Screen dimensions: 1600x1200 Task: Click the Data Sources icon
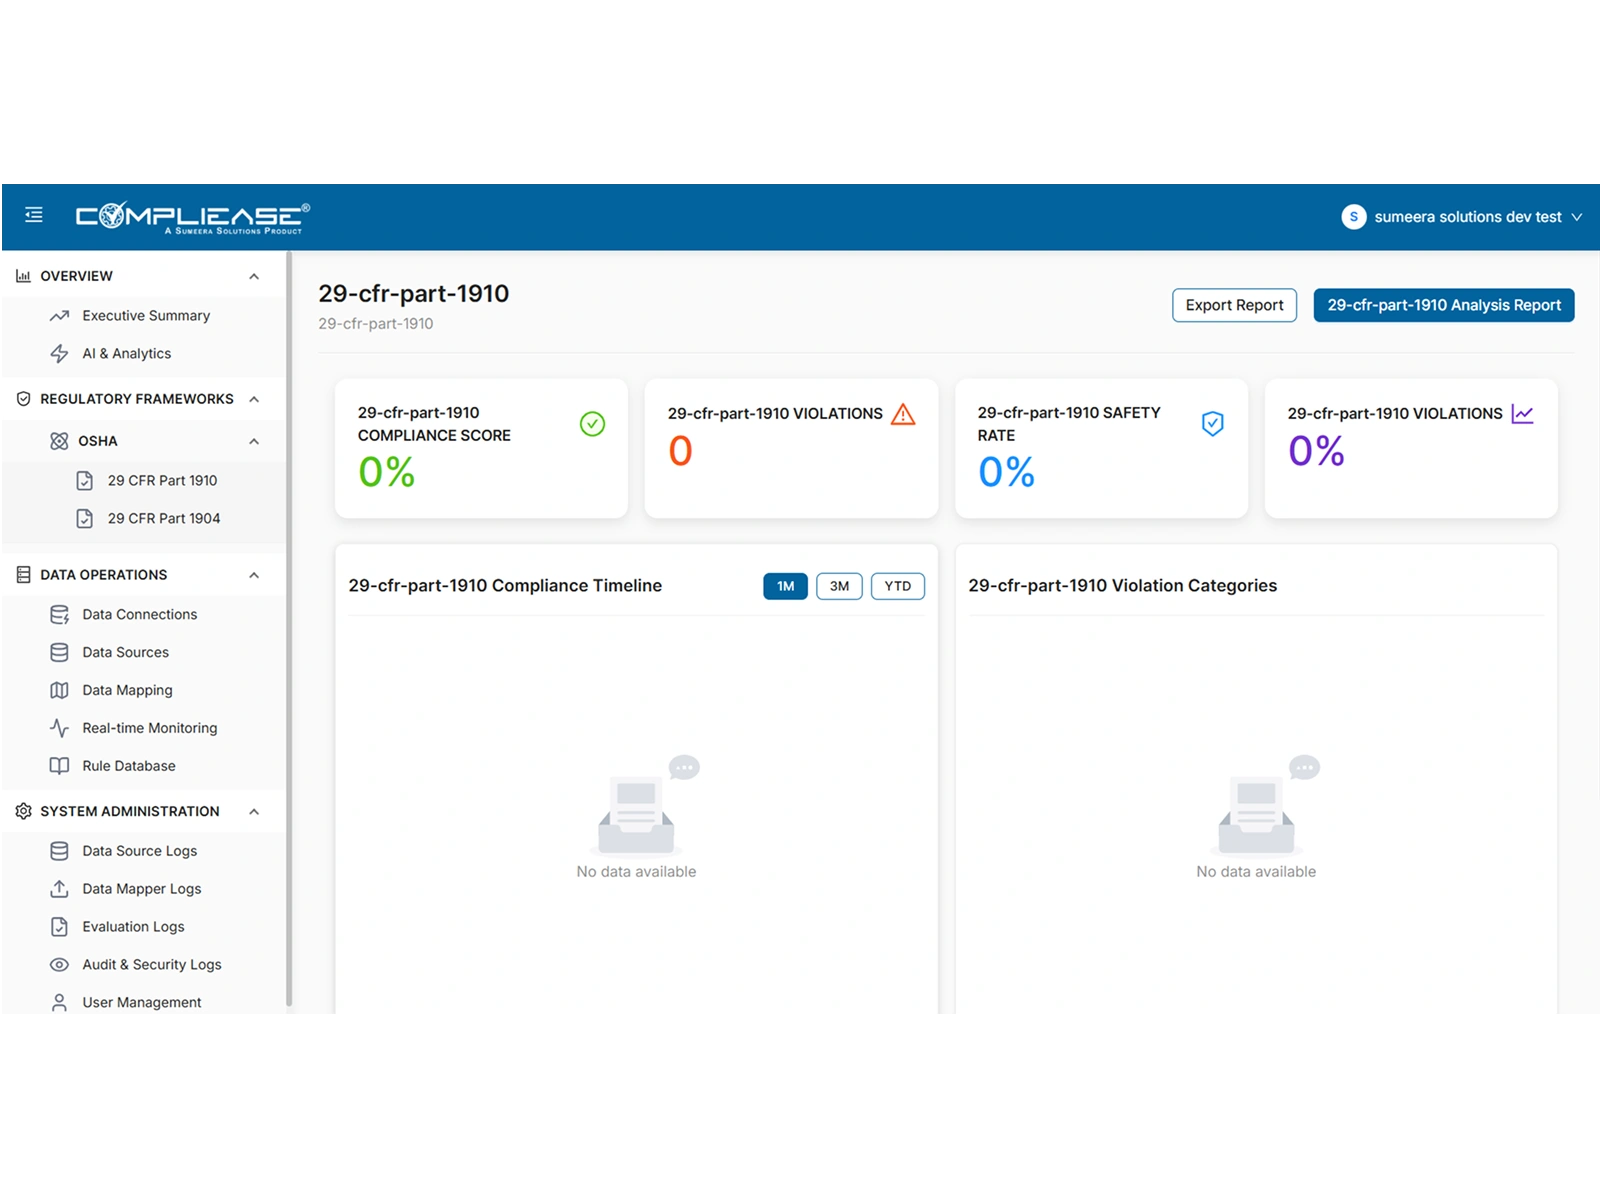pyautogui.click(x=60, y=652)
